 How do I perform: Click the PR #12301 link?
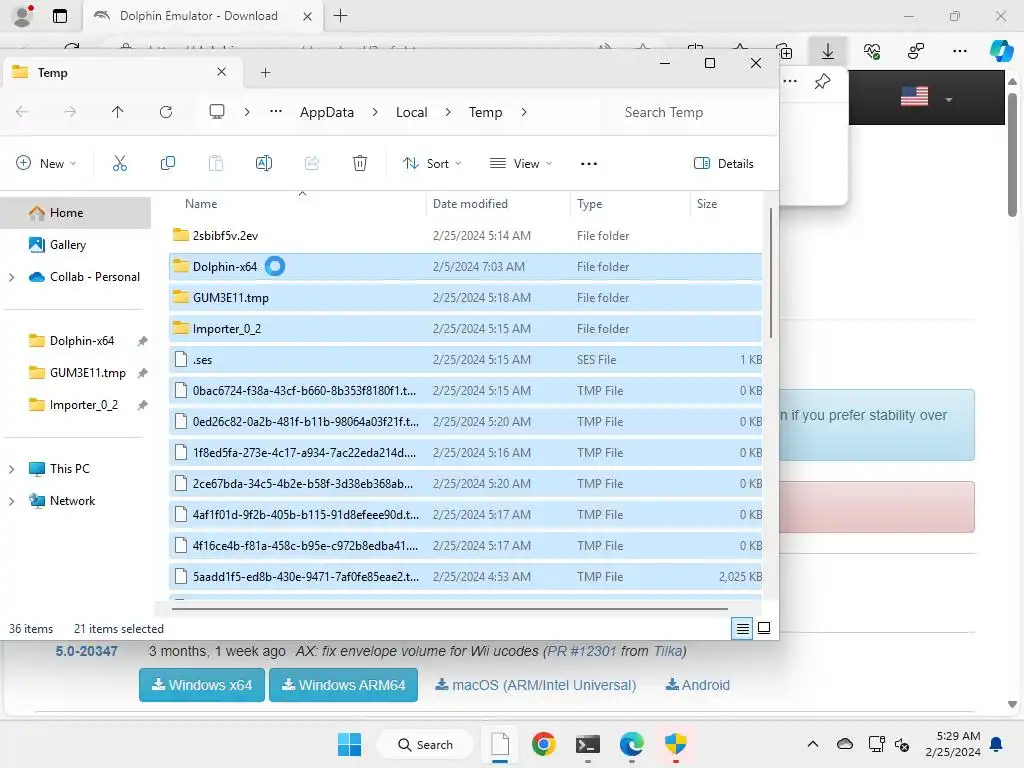coord(581,651)
